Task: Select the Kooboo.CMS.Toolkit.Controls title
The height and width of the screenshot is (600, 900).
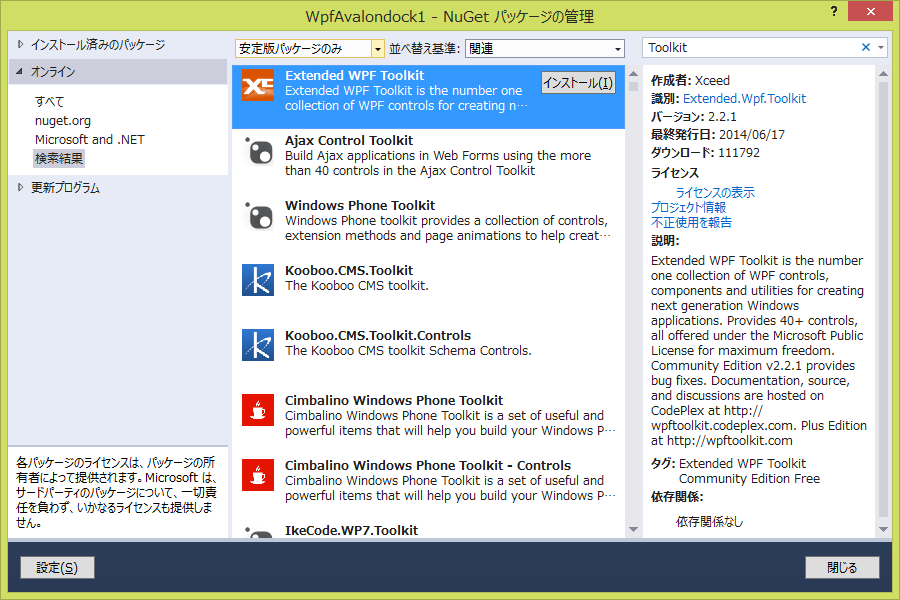Action: pos(378,335)
